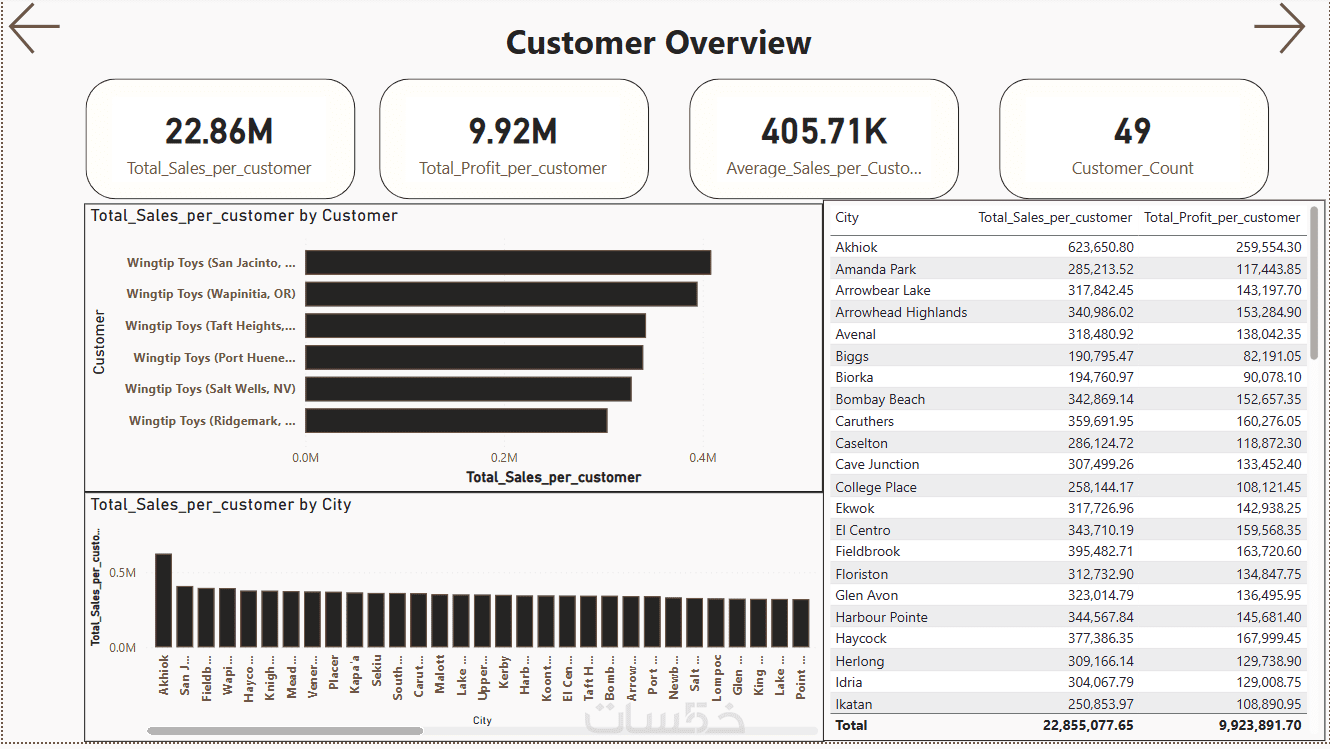The image size is (1330, 749).
Task: Click the City axis title under the column chart
Action: click(482, 720)
